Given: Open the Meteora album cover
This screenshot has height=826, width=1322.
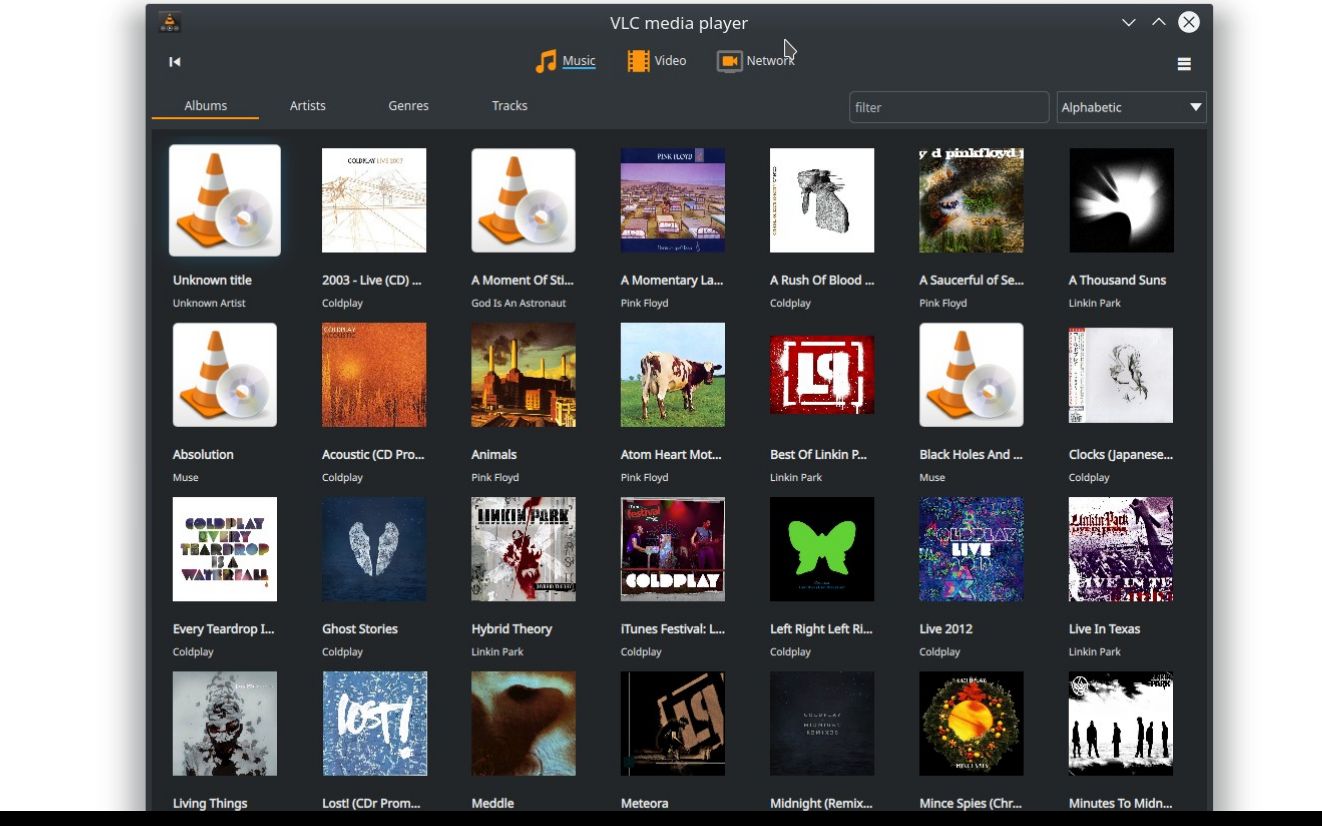Looking at the screenshot, I should coord(673,723).
